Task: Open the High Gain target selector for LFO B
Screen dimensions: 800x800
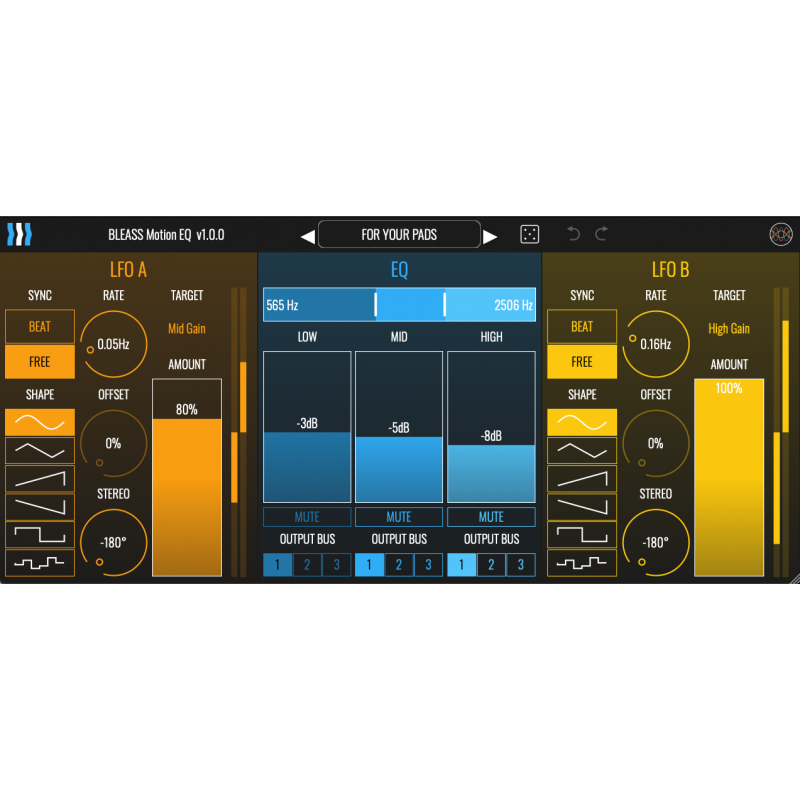Action: click(729, 327)
